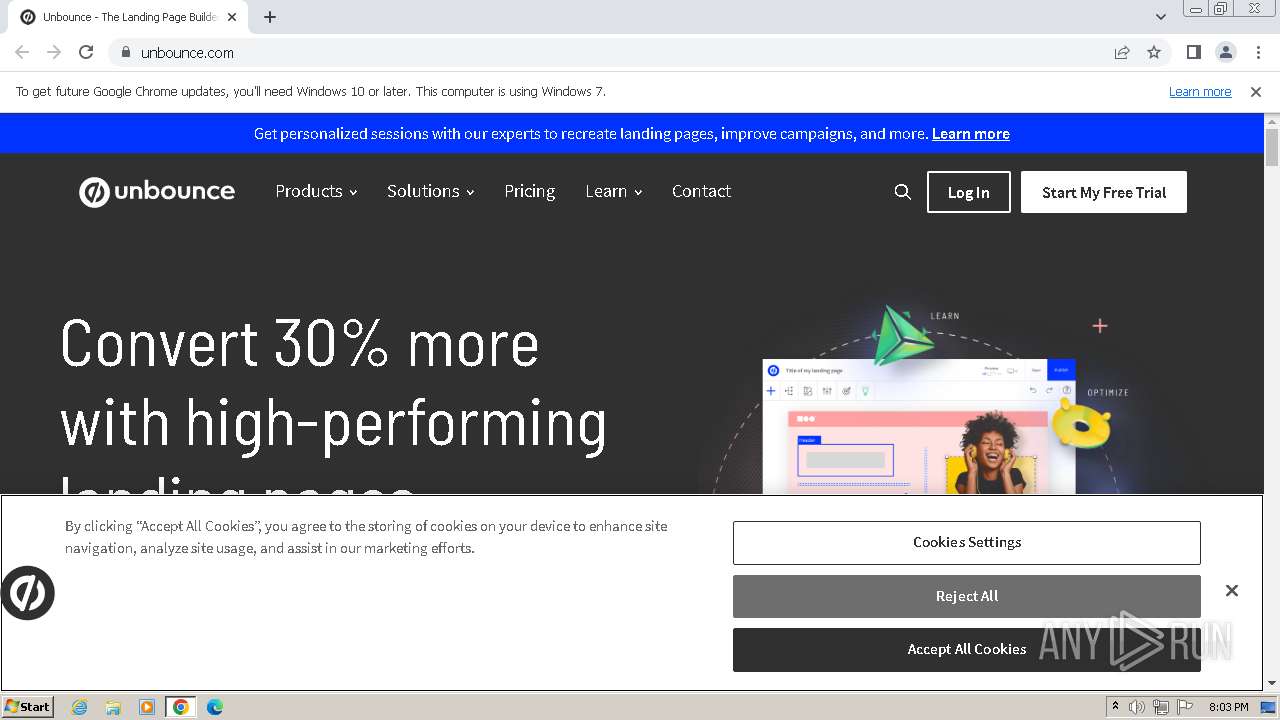The width and height of the screenshot is (1280, 720).
Task: Open a new tab with plus button
Action: point(270,17)
